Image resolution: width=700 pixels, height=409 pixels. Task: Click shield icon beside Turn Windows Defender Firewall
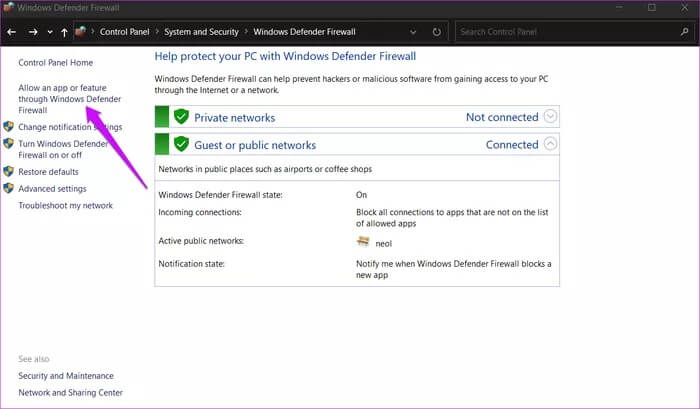coord(8,143)
